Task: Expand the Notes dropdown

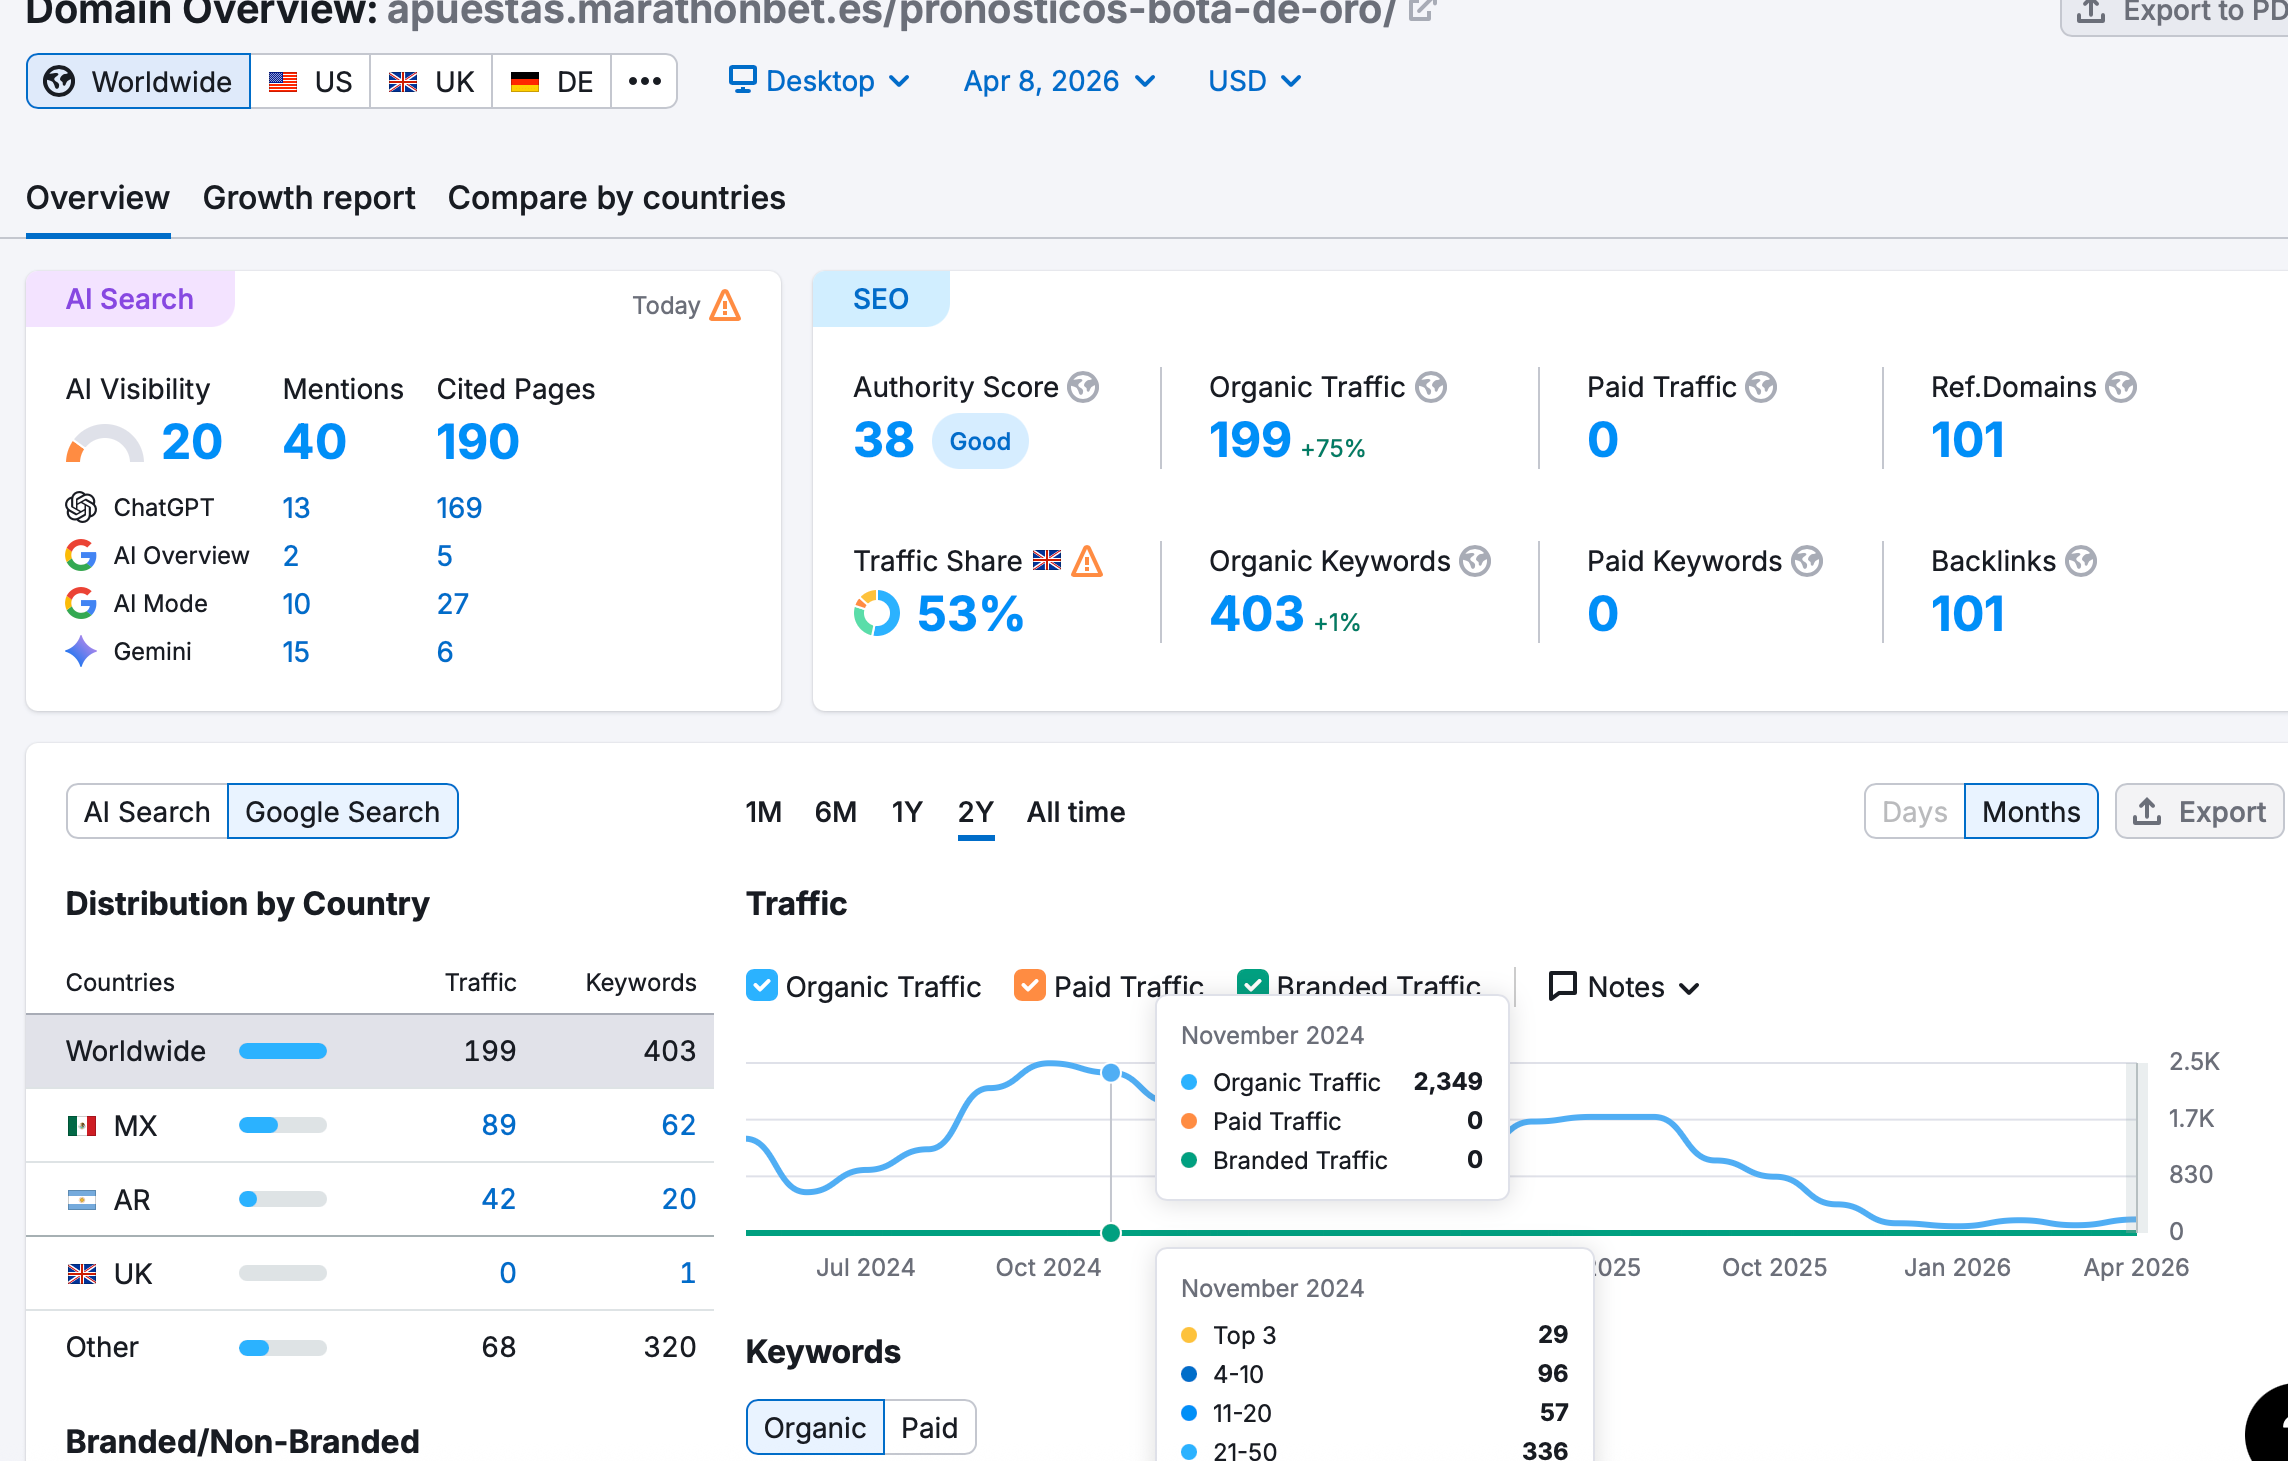Action: (1624, 987)
